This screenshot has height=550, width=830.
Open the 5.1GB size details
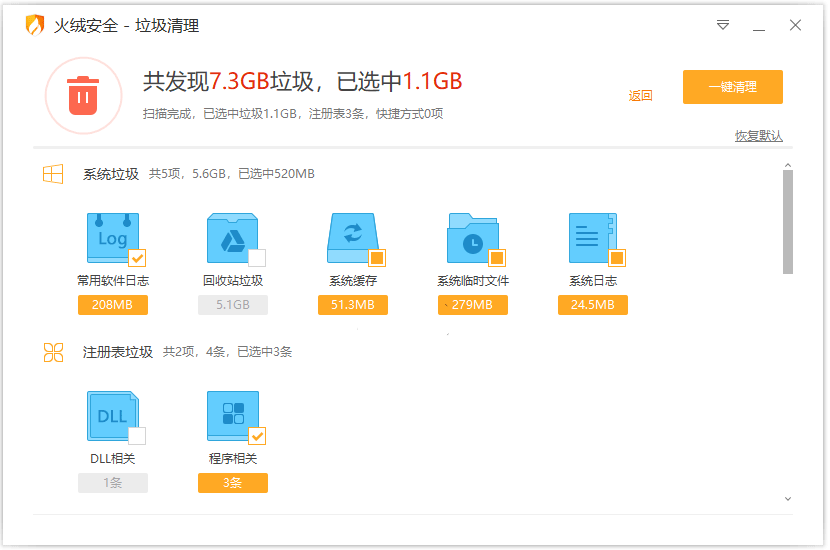coord(232,305)
